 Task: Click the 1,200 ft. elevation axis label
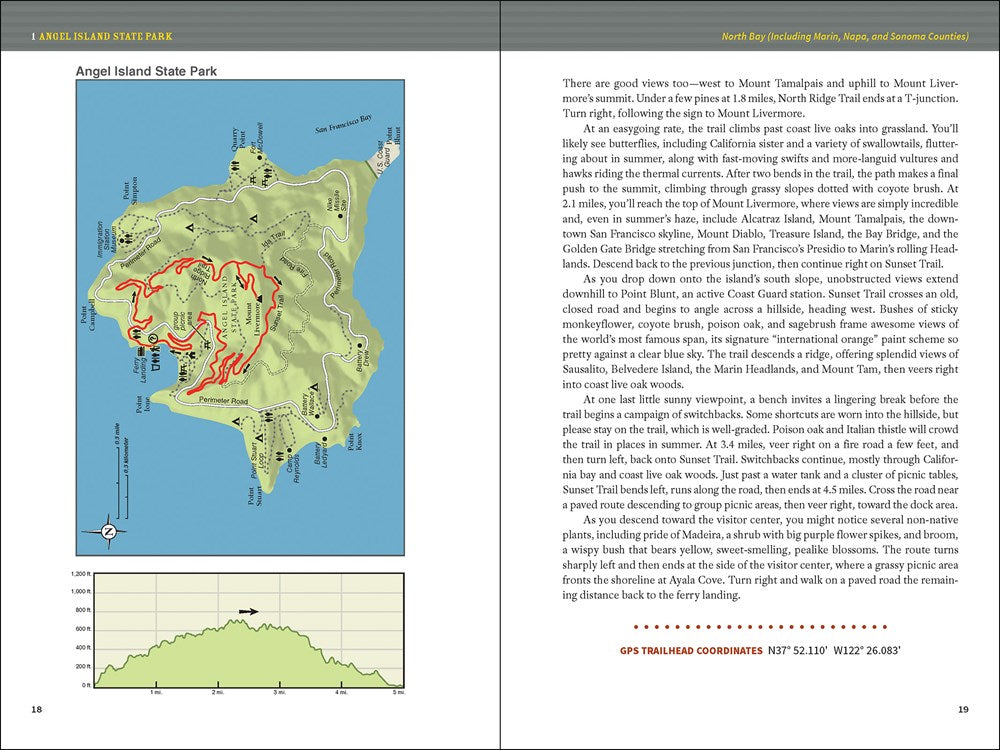click(81, 575)
